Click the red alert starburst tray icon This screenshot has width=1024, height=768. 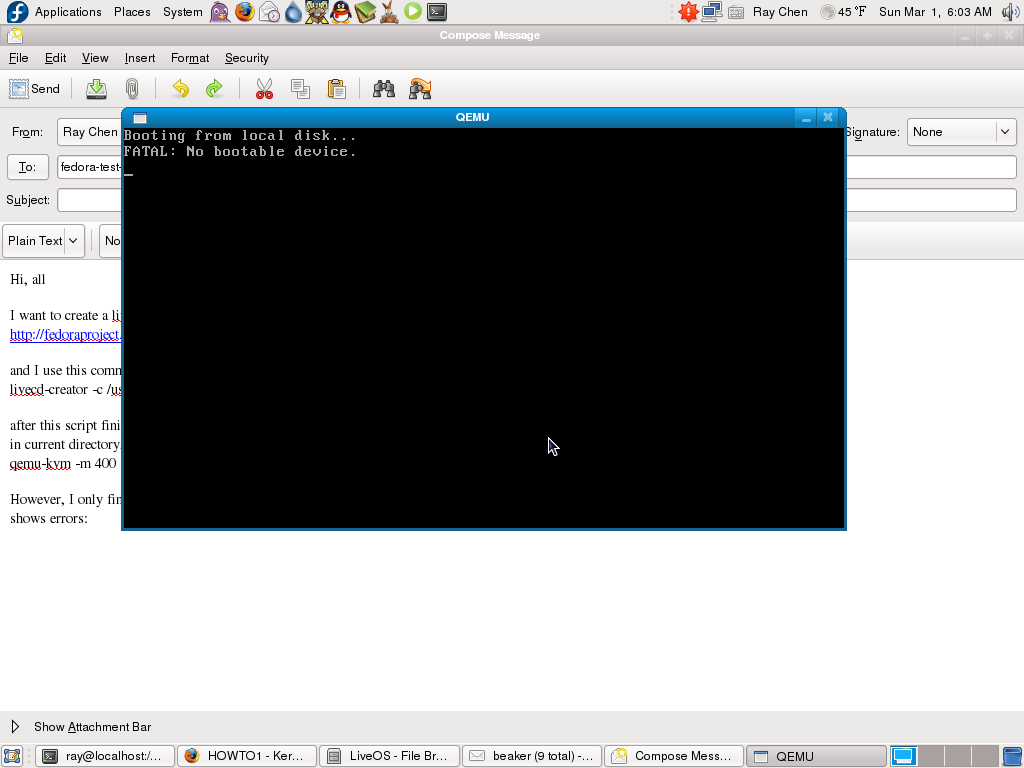pyautogui.click(x=688, y=12)
